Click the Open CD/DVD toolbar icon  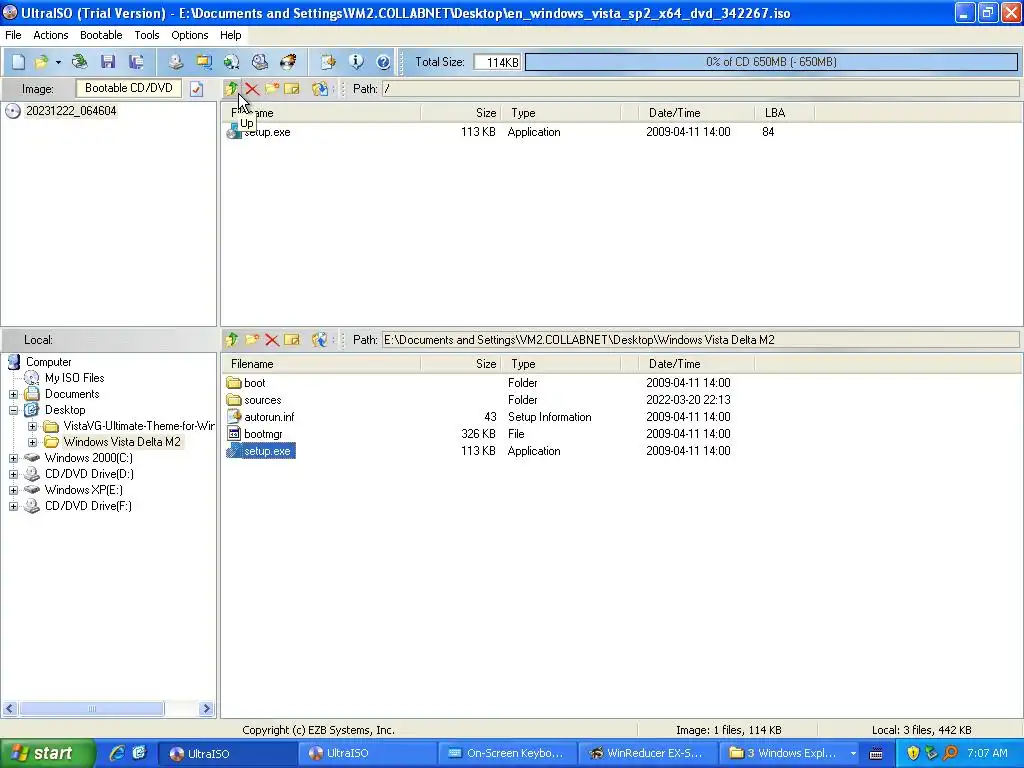pyautogui.click(x=80, y=62)
